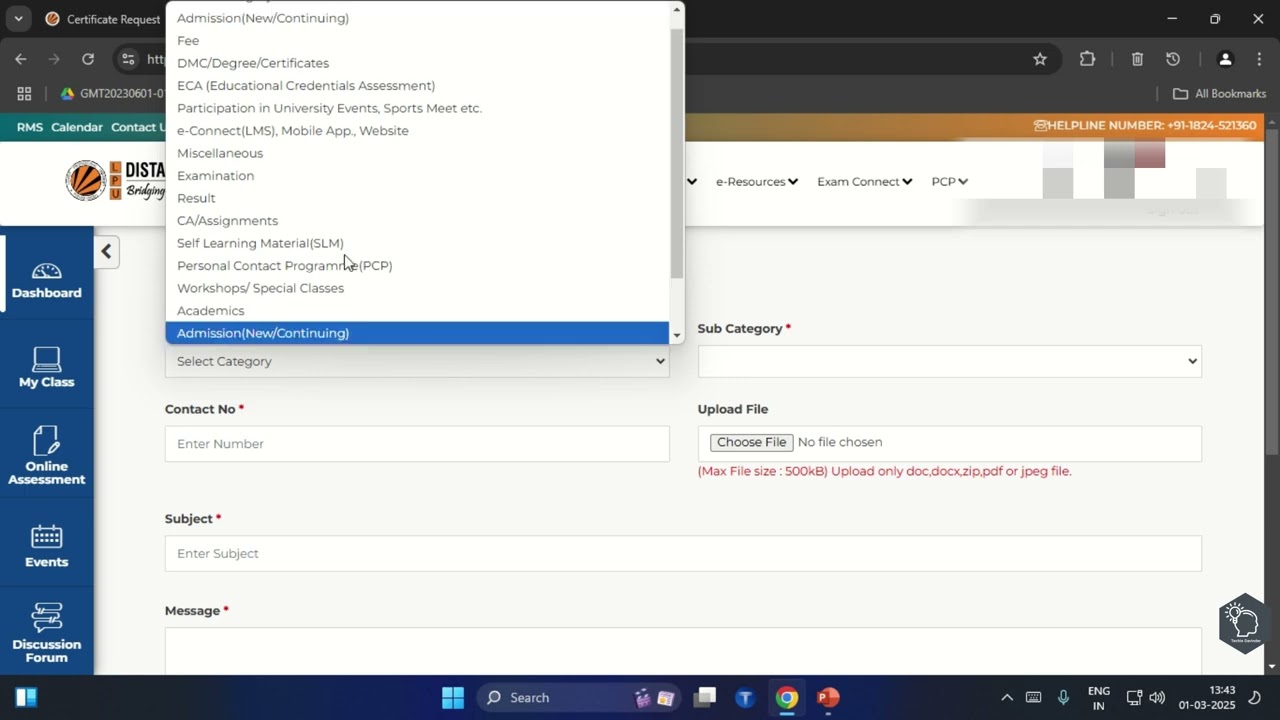
Task: Open the All Bookmarks folder
Action: coord(1219,93)
